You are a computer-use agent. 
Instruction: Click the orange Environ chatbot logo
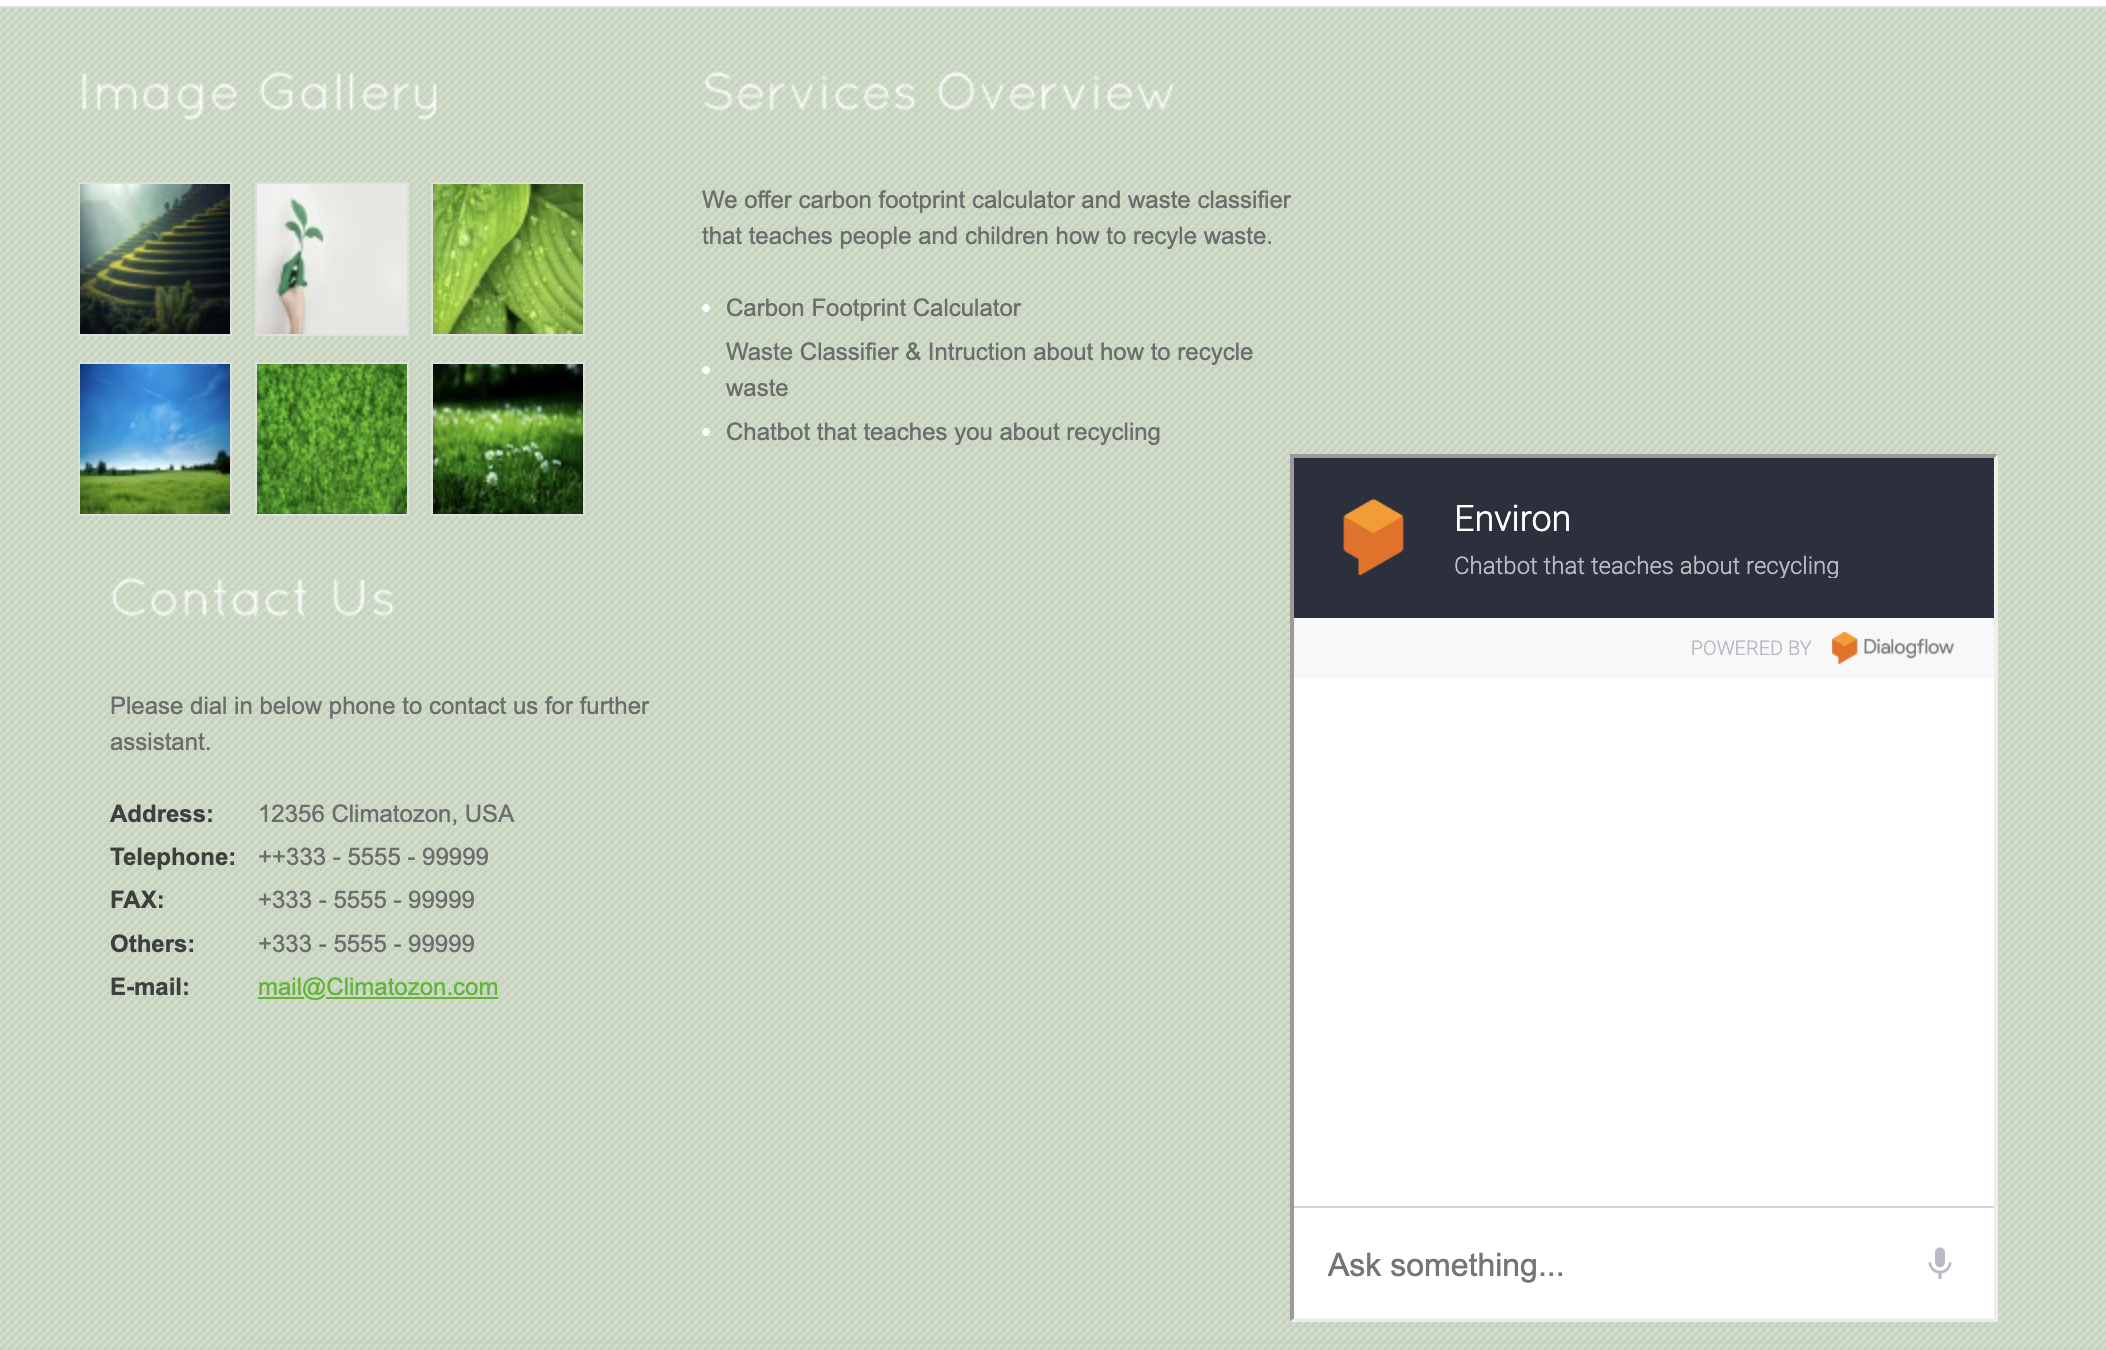(1372, 536)
